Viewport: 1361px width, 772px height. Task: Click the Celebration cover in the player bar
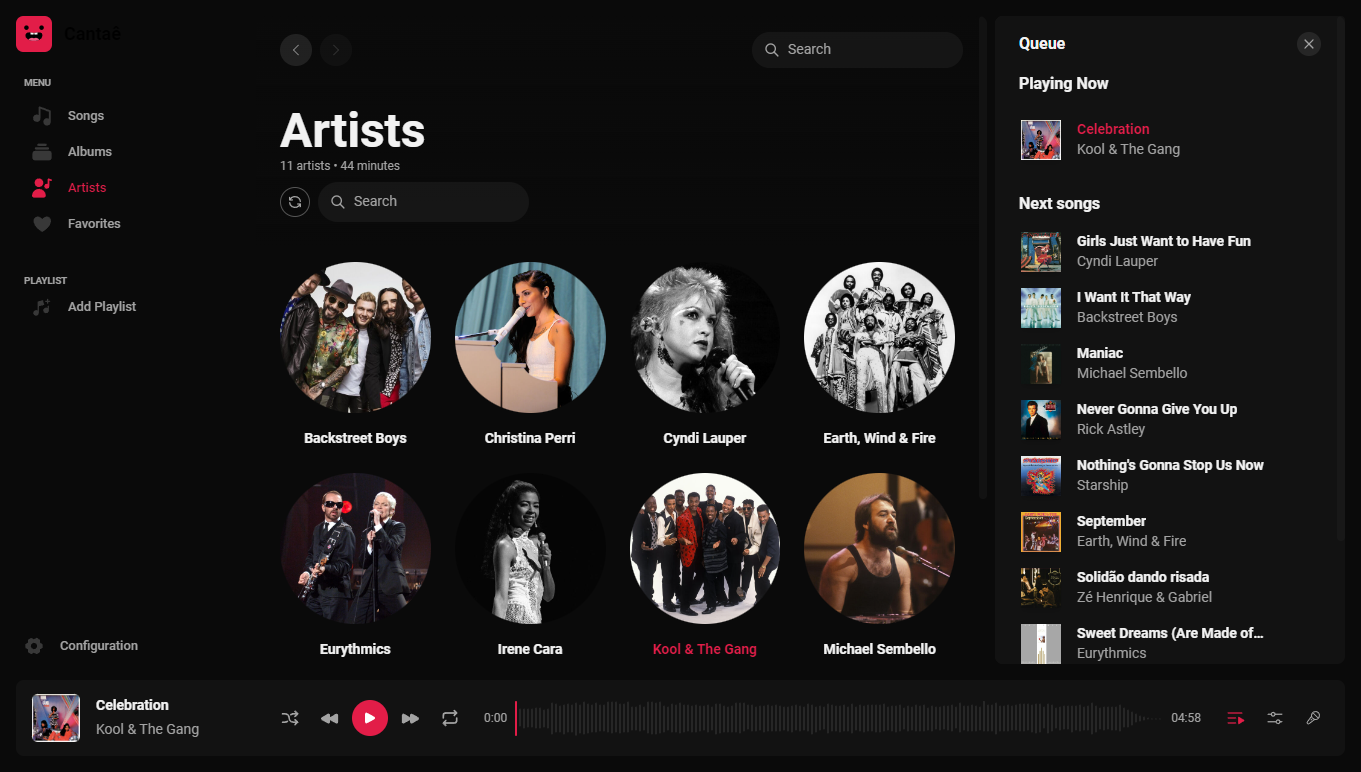point(56,718)
